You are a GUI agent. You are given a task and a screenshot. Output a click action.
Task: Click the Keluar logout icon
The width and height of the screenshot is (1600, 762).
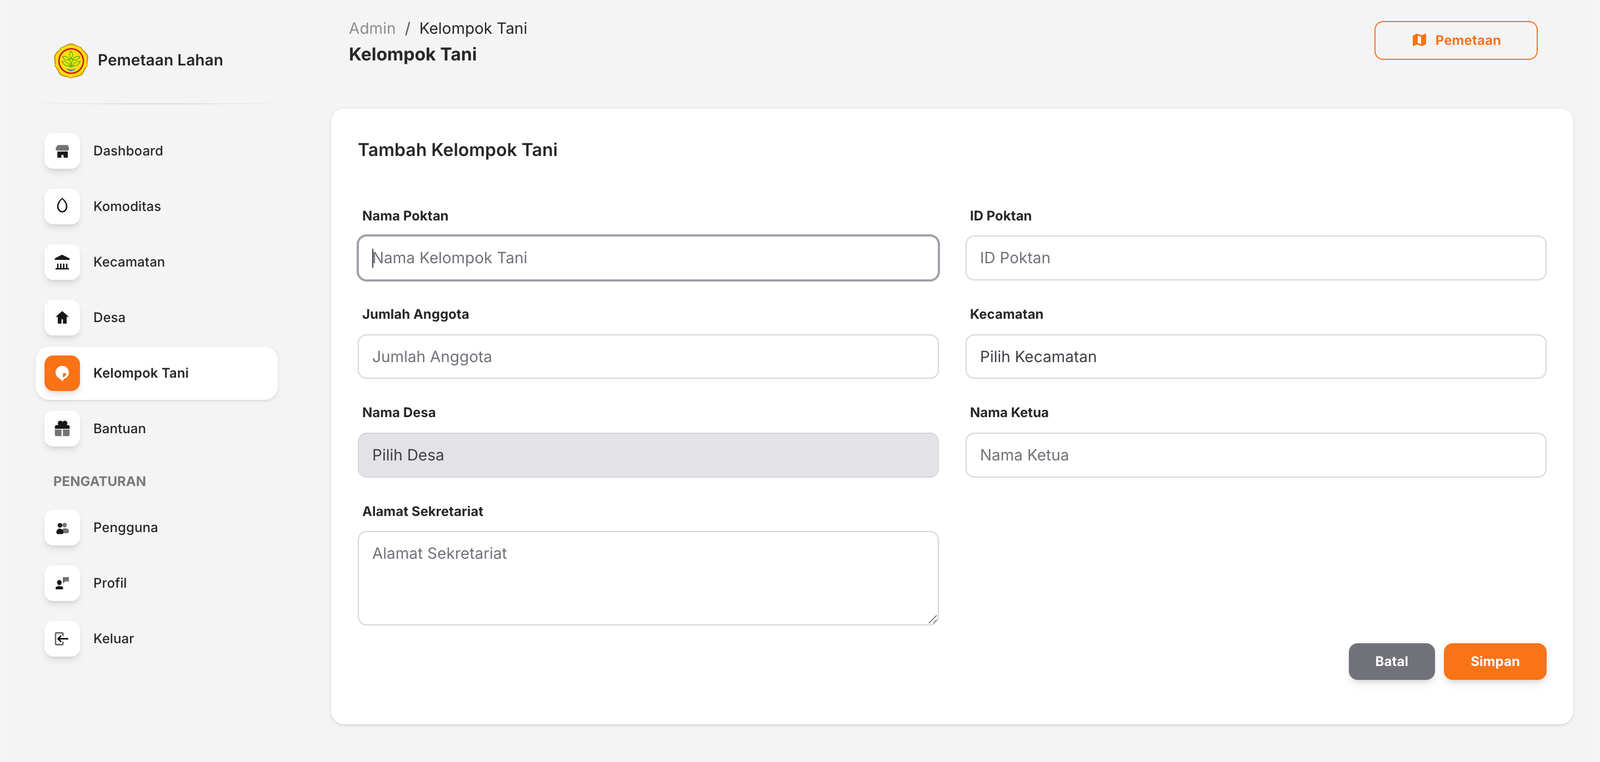pyautogui.click(x=62, y=638)
